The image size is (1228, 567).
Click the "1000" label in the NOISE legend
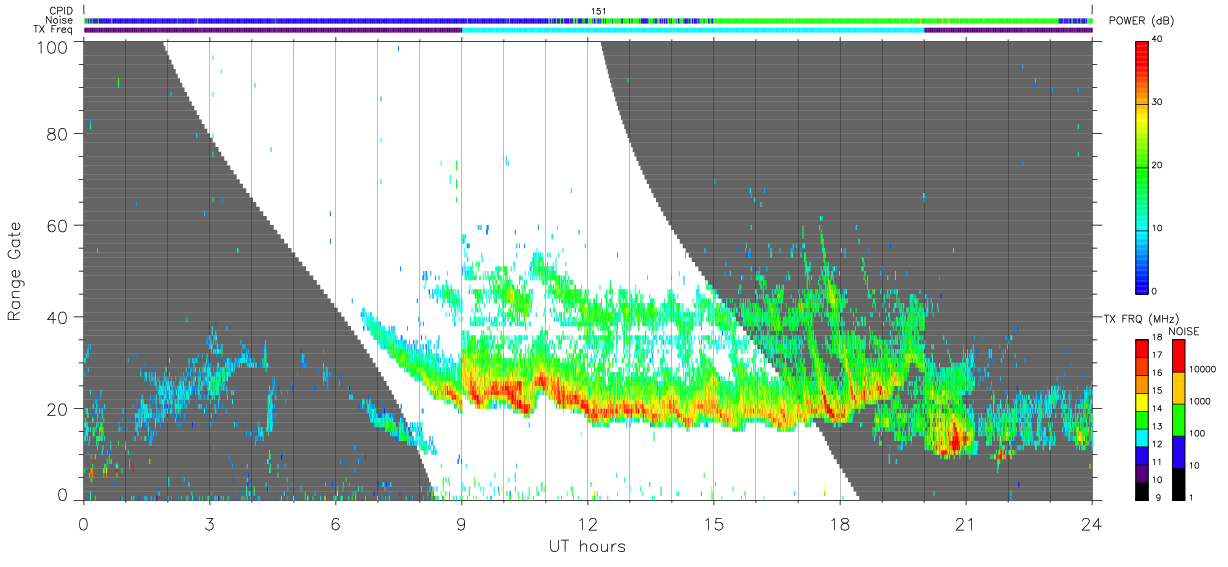point(1199,402)
